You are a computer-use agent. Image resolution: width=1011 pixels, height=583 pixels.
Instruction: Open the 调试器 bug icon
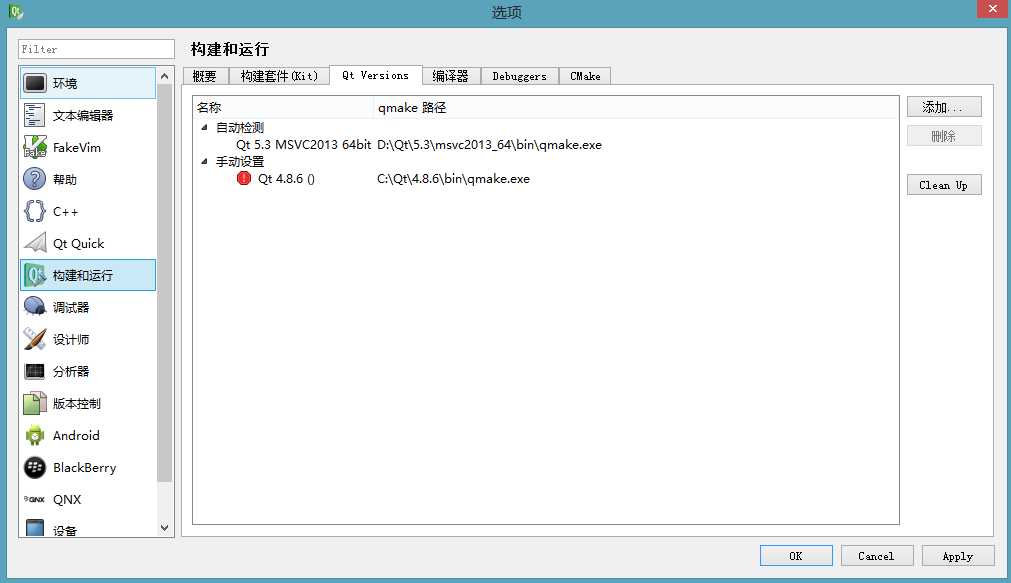(35, 307)
